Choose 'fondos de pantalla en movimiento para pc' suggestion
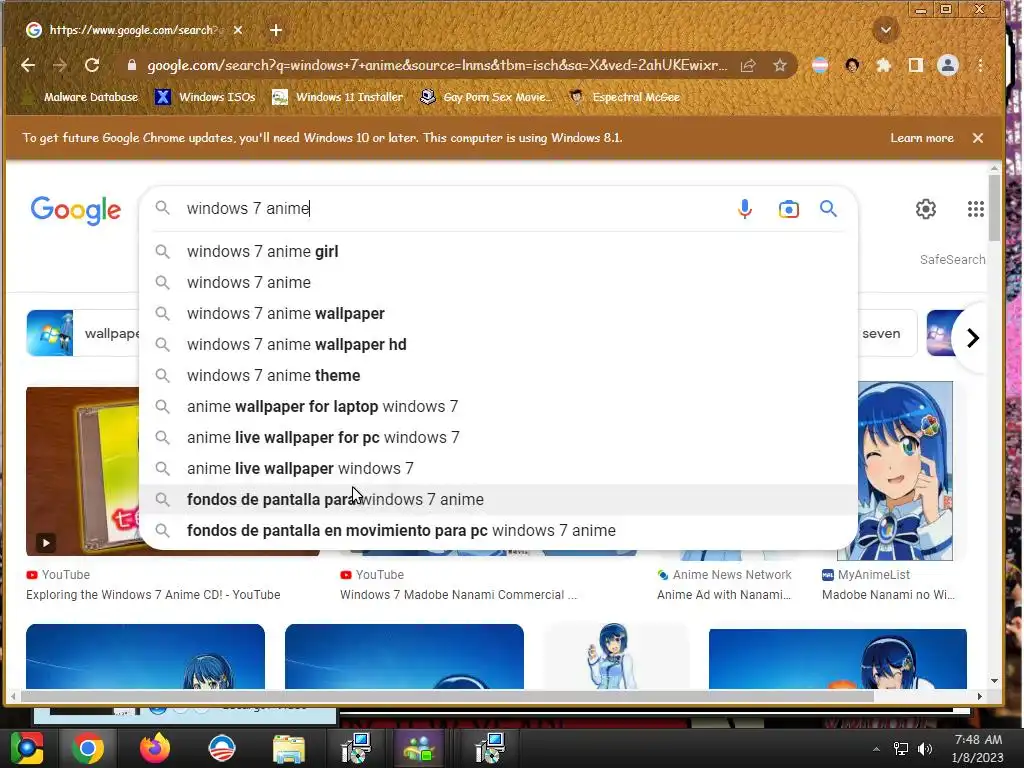Viewport: 1024px width, 768px height. [498, 530]
